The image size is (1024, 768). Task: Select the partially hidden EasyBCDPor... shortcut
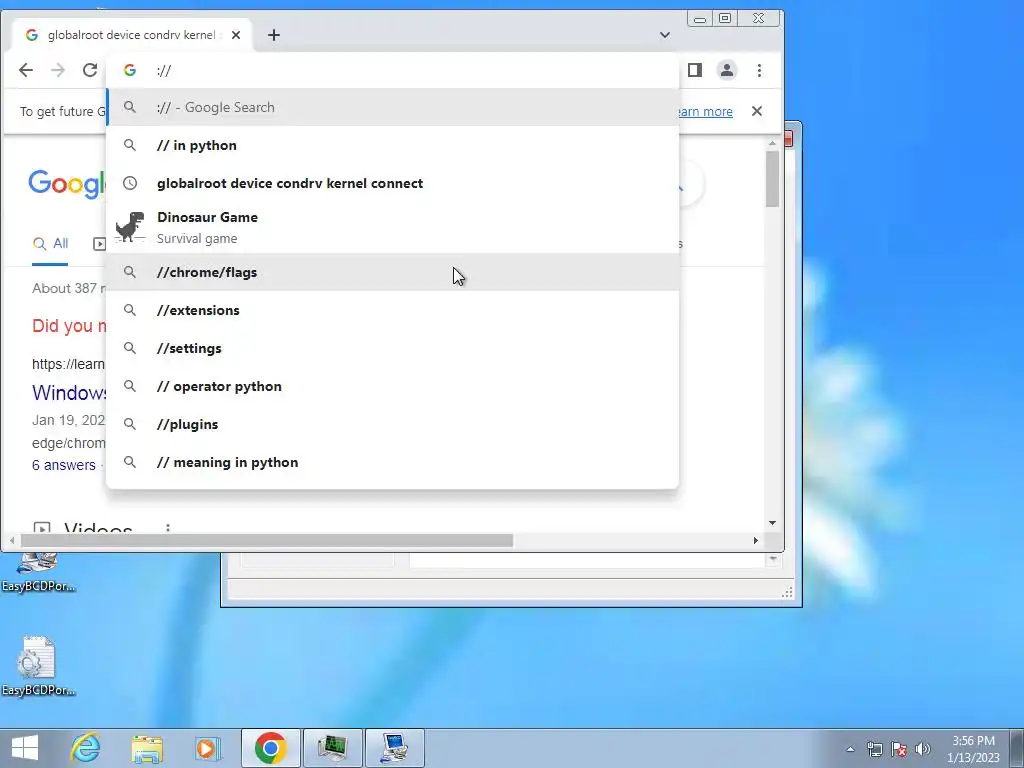click(38, 573)
